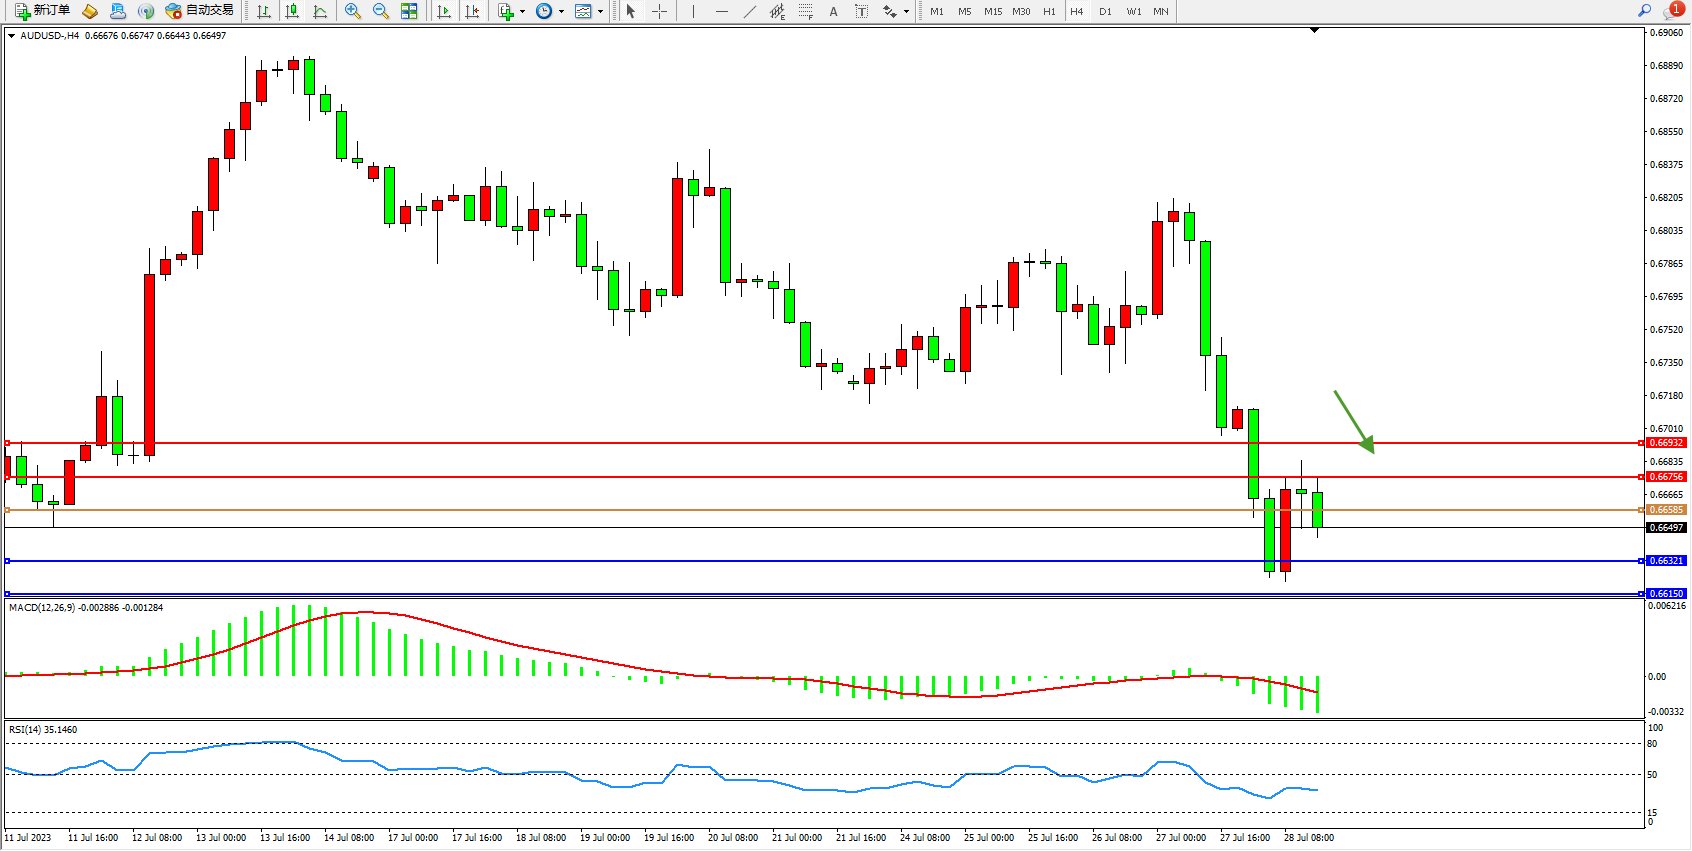Select the Fibonacci retracement tool
1692x851 pixels.
click(x=805, y=11)
